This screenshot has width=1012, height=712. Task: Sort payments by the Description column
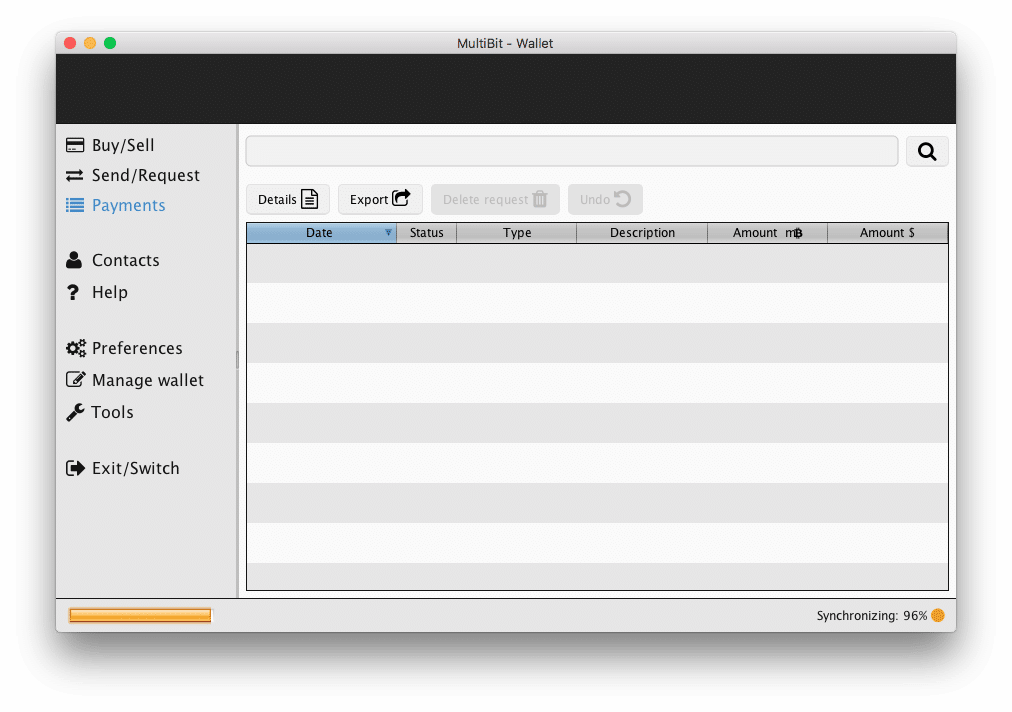coord(642,233)
